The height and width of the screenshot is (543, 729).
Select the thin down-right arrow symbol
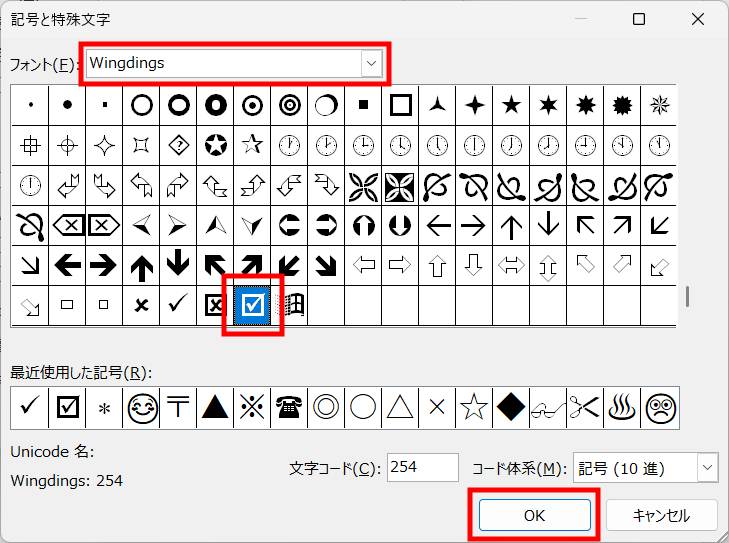pyautogui.click(x=30, y=266)
